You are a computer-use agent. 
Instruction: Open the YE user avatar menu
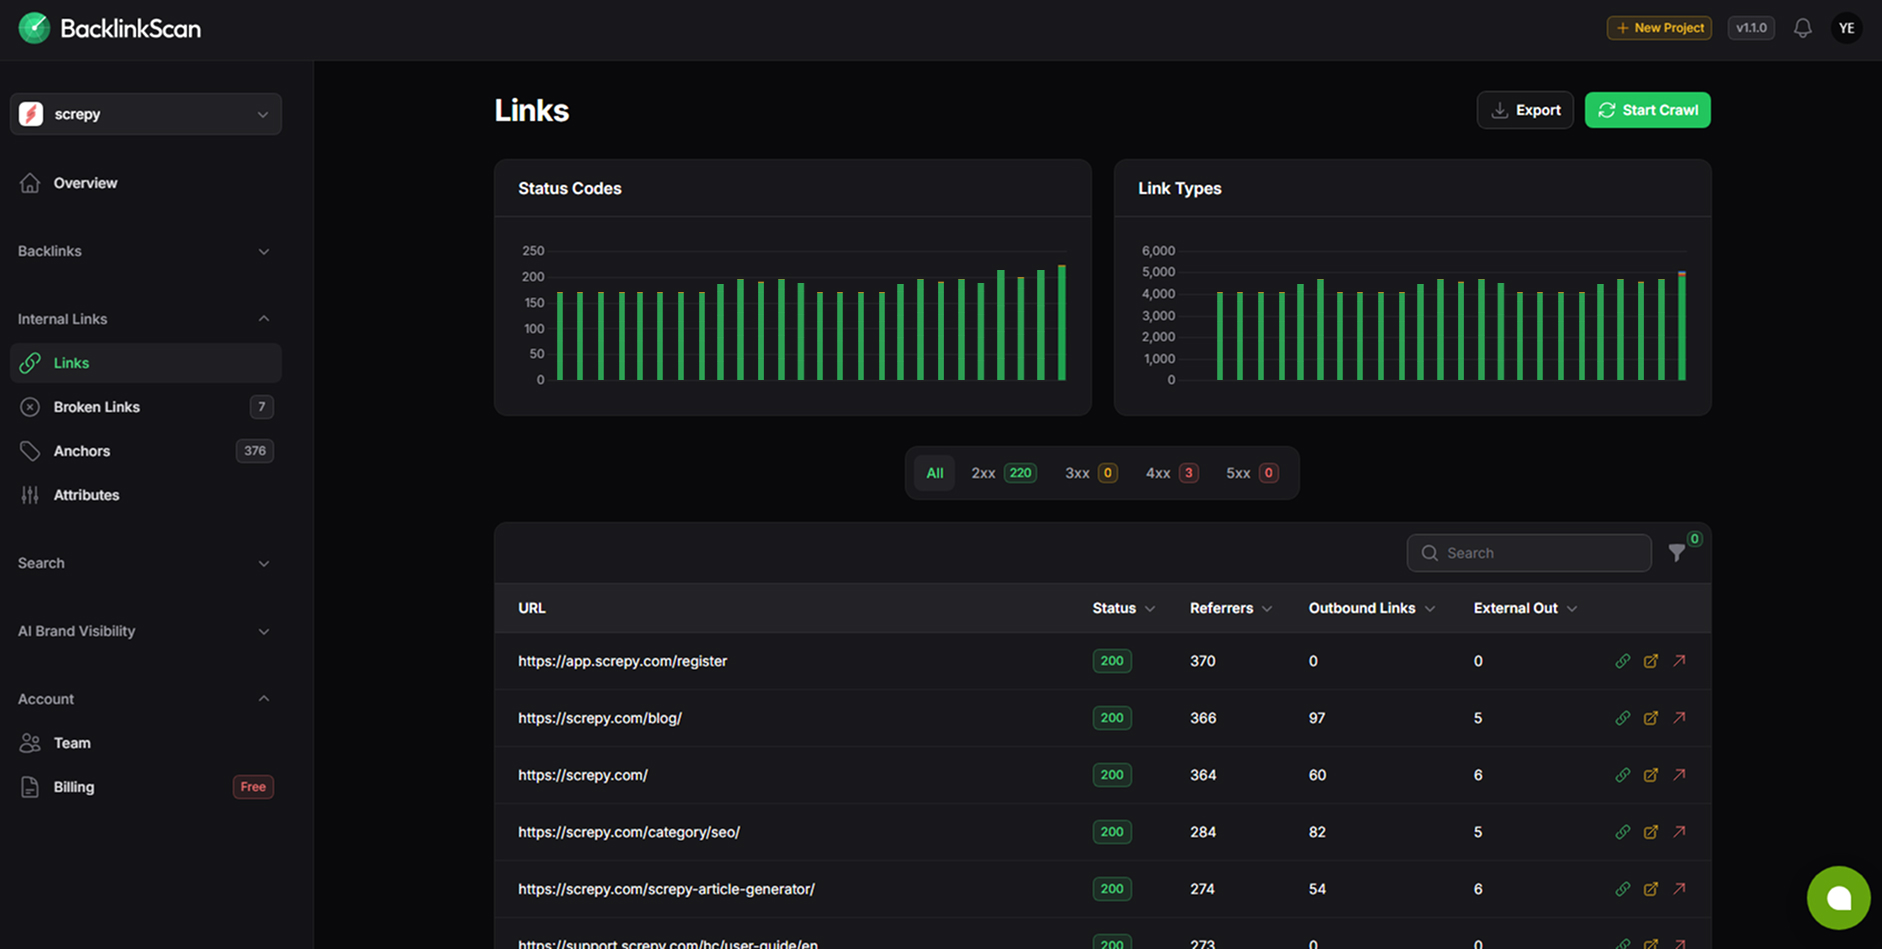click(x=1846, y=28)
